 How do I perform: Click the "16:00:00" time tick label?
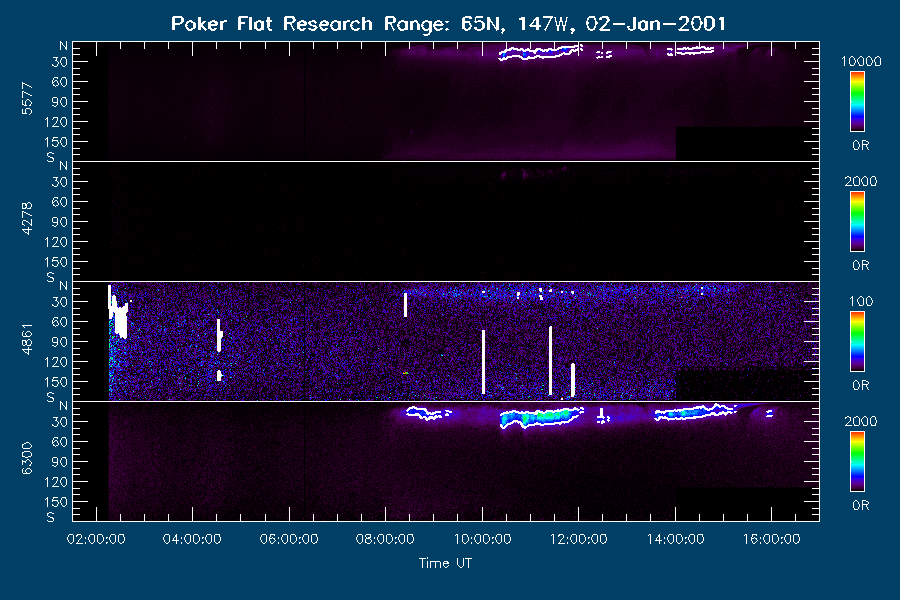click(772, 539)
